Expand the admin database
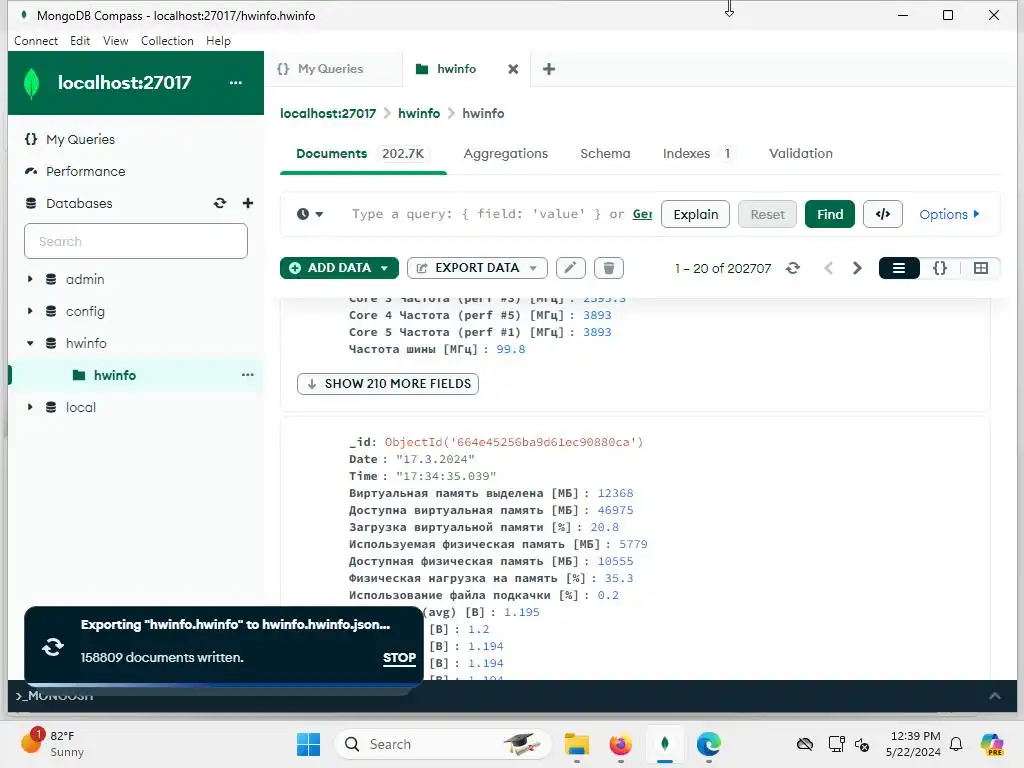Image resolution: width=1024 pixels, height=768 pixels. click(30, 279)
